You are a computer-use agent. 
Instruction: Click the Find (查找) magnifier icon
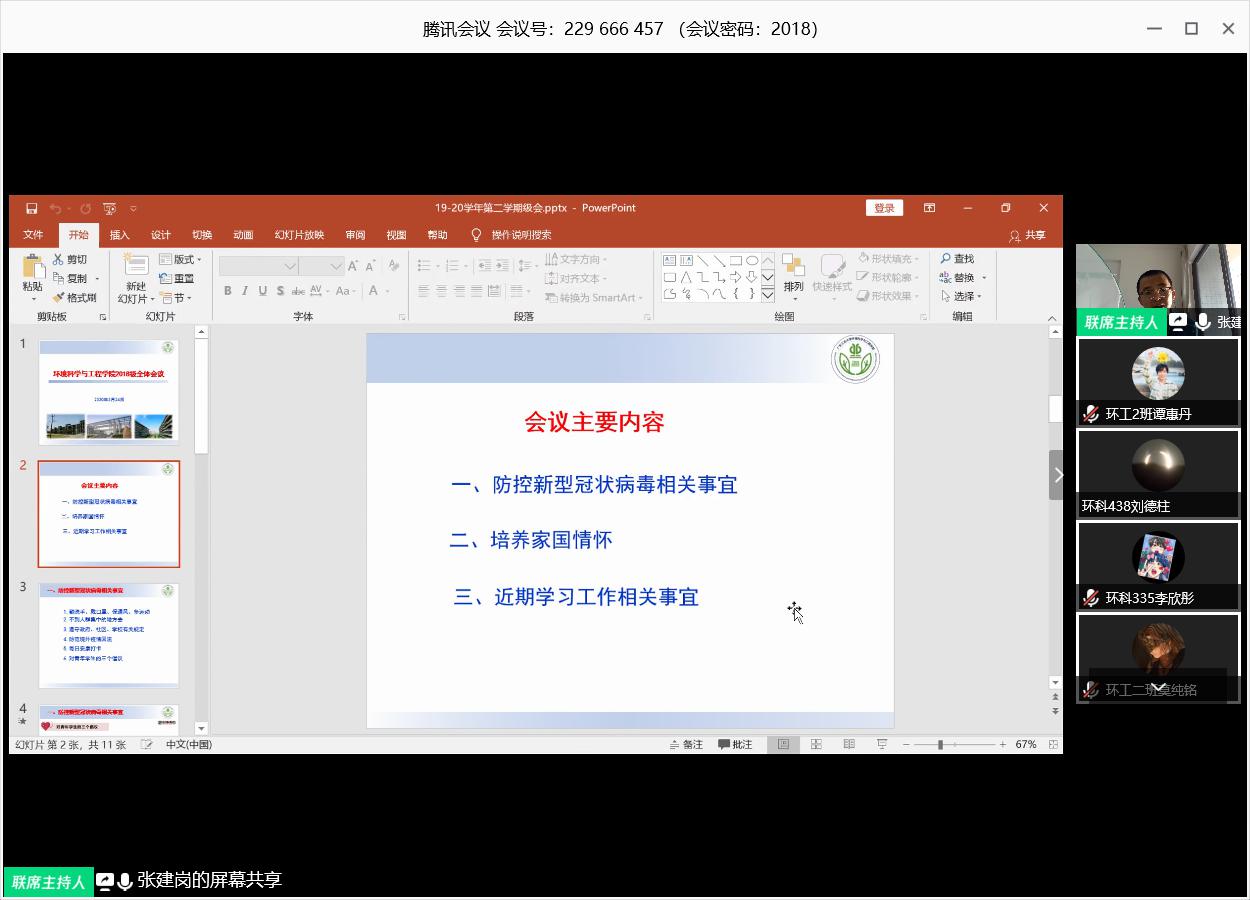pos(945,259)
